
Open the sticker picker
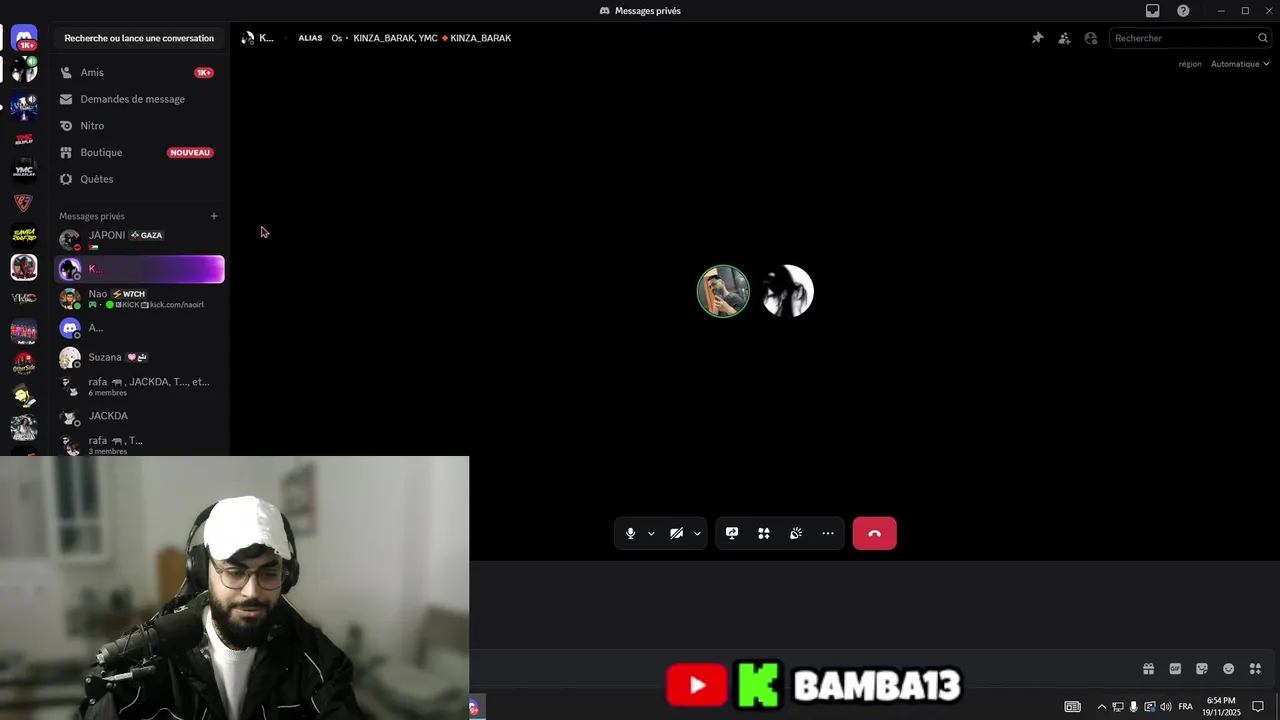[x=1202, y=669]
